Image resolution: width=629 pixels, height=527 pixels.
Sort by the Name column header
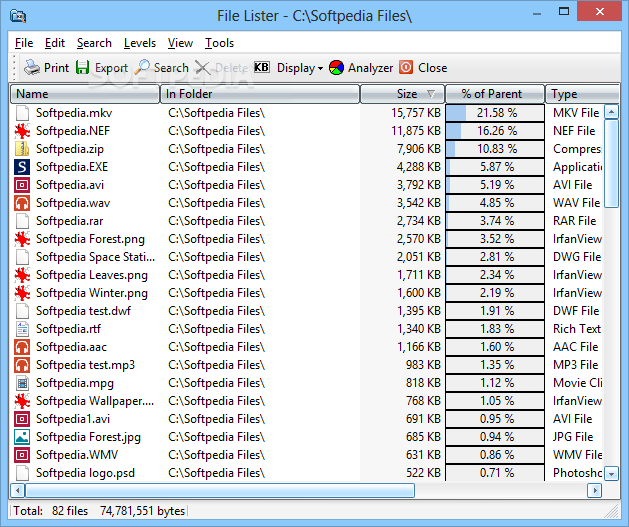point(85,94)
